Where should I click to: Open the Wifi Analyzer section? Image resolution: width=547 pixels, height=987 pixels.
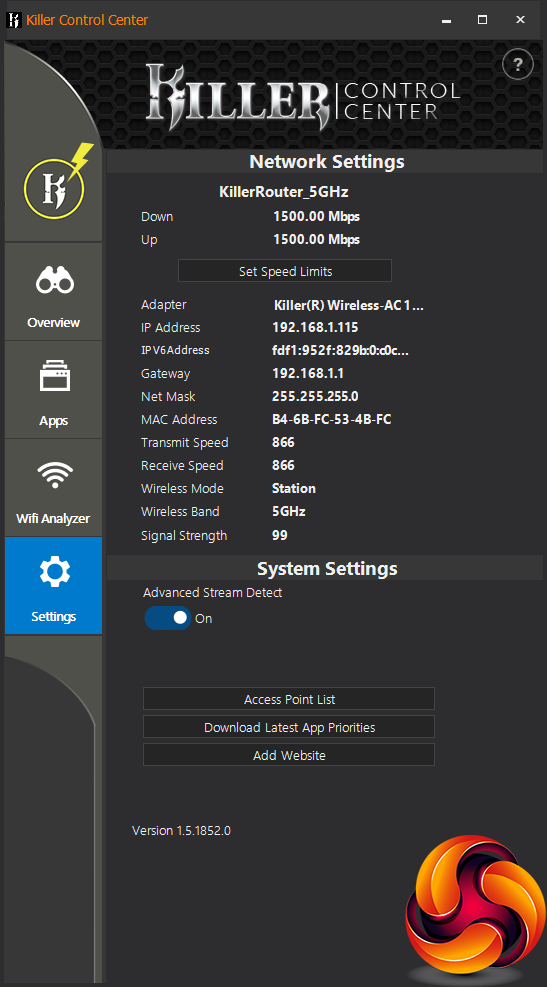point(54,488)
